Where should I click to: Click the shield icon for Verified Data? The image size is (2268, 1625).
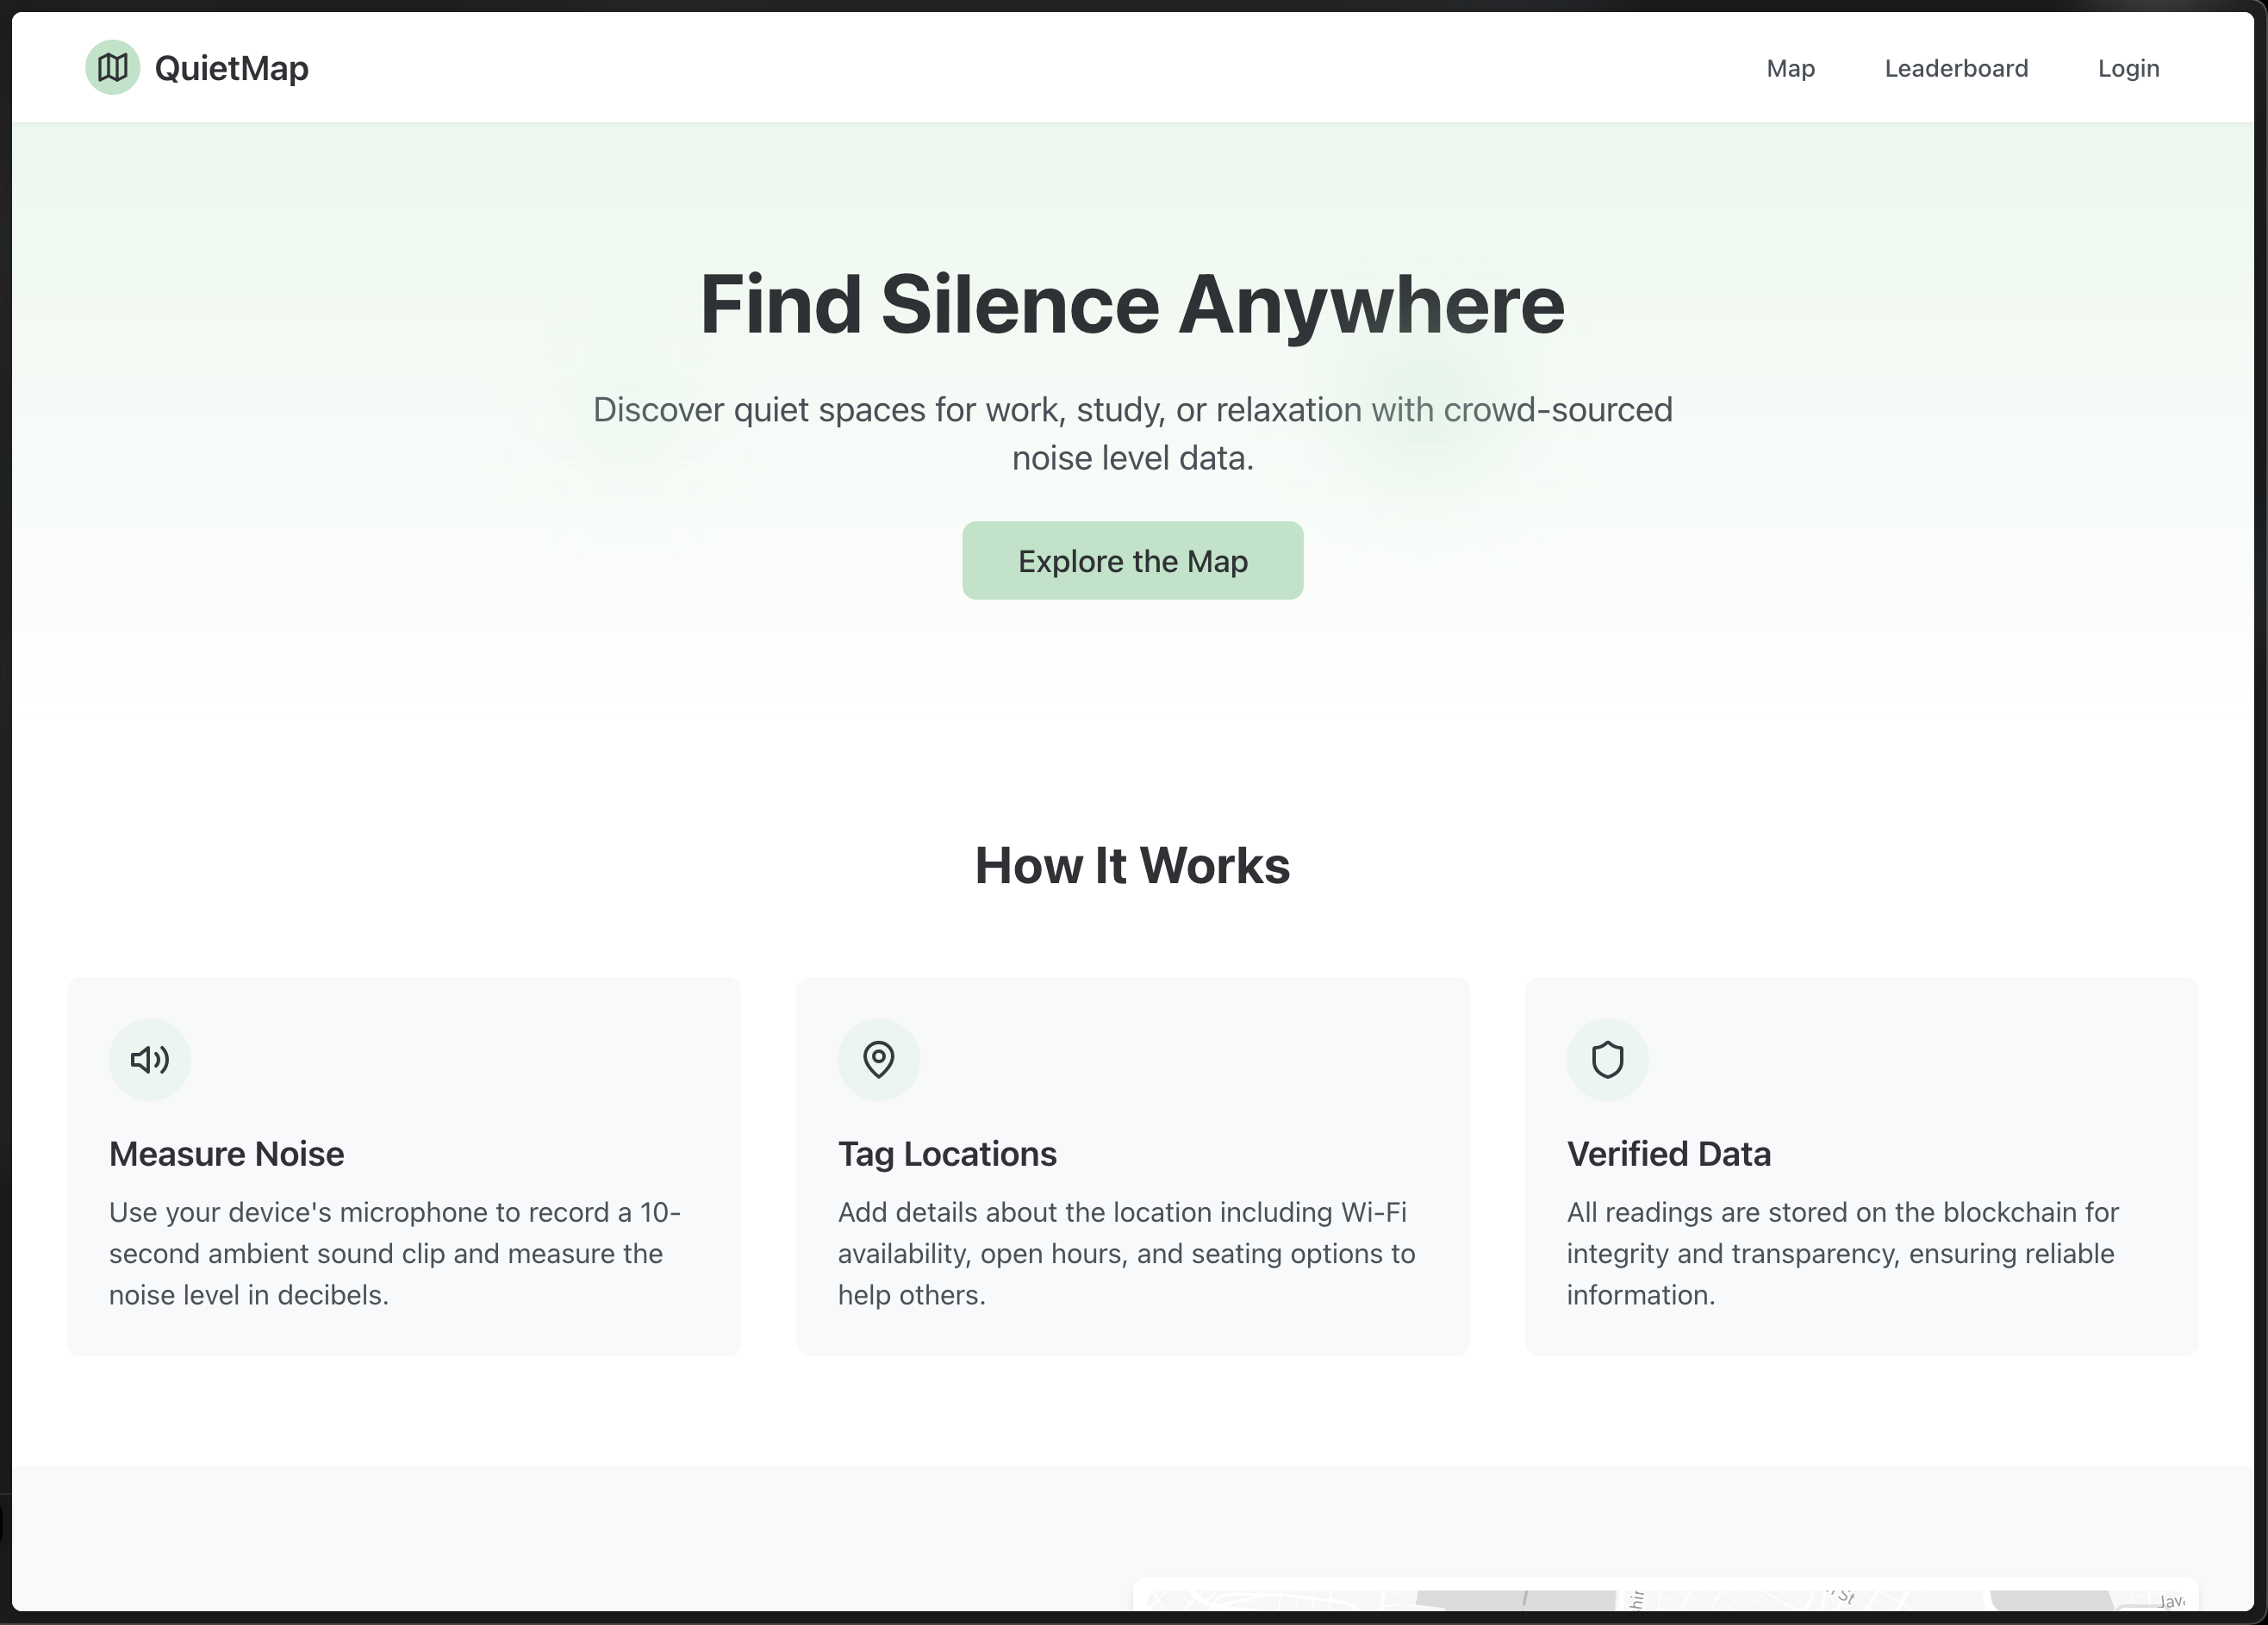coord(1606,1059)
